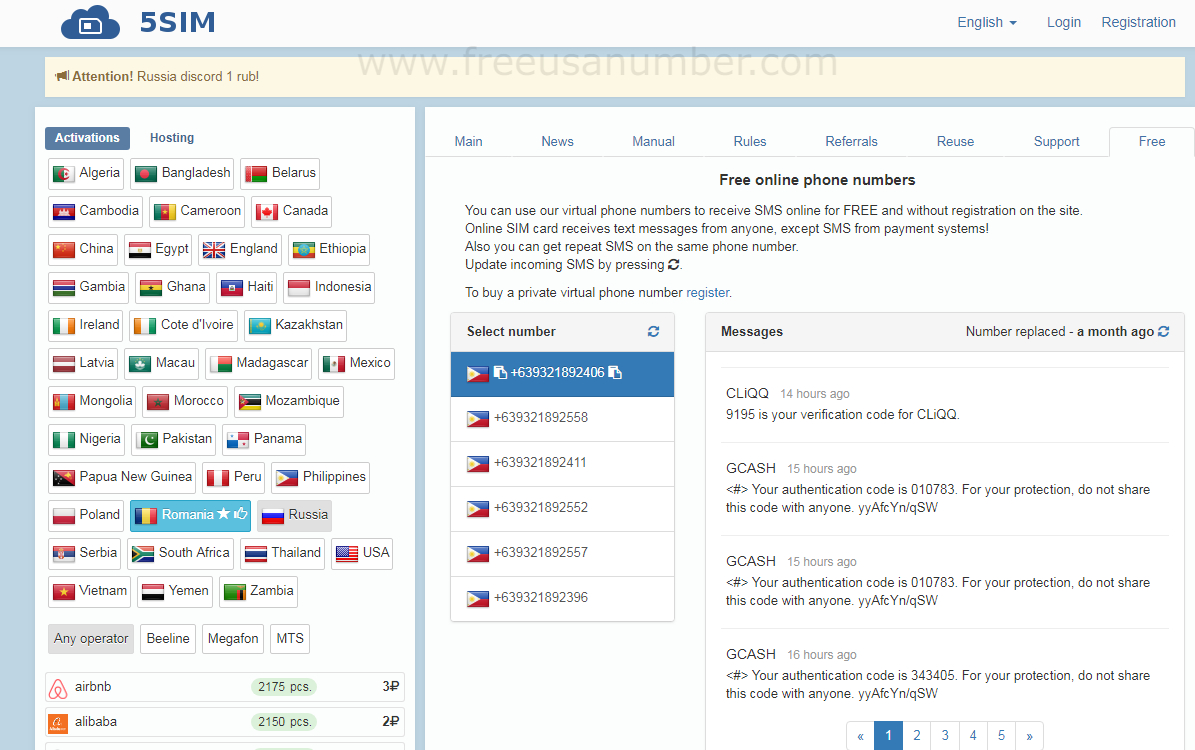The image size is (1195, 750).
Task: Choose Russia country button
Action: [294, 515]
